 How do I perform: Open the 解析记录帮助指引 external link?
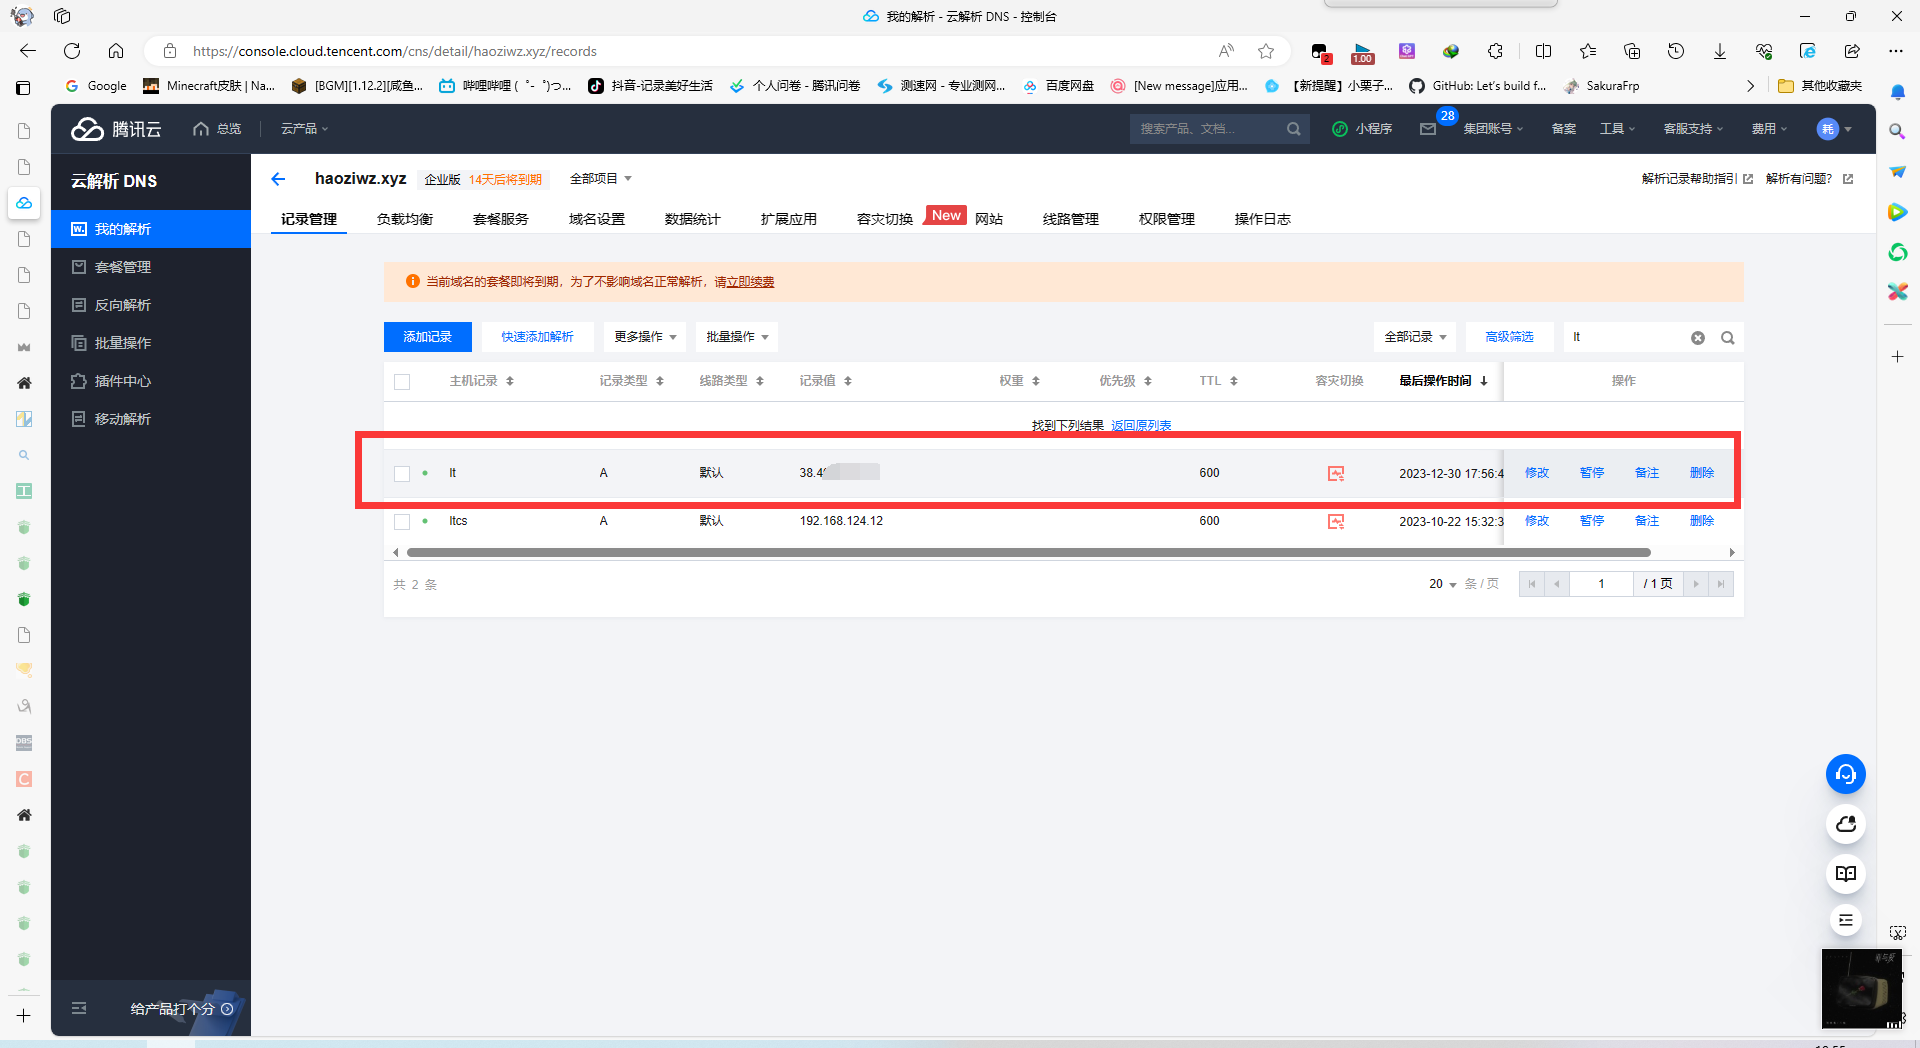tap(1697, 179)
